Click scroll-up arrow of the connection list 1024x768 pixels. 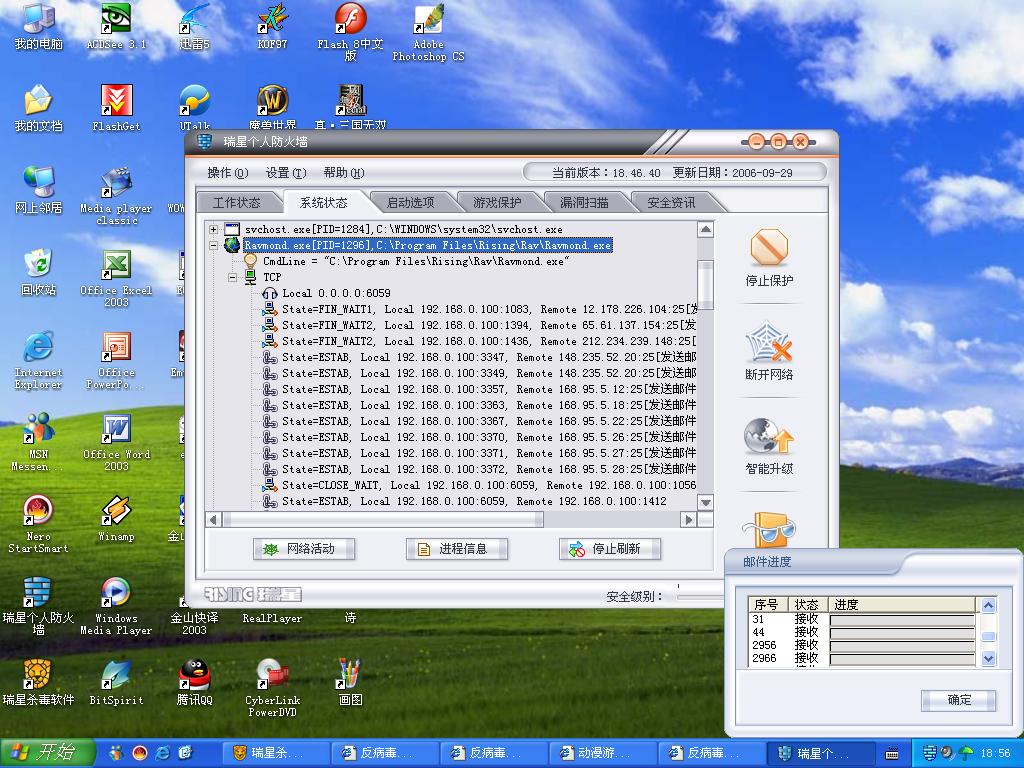pyautogui.click(x=705, y=229)
